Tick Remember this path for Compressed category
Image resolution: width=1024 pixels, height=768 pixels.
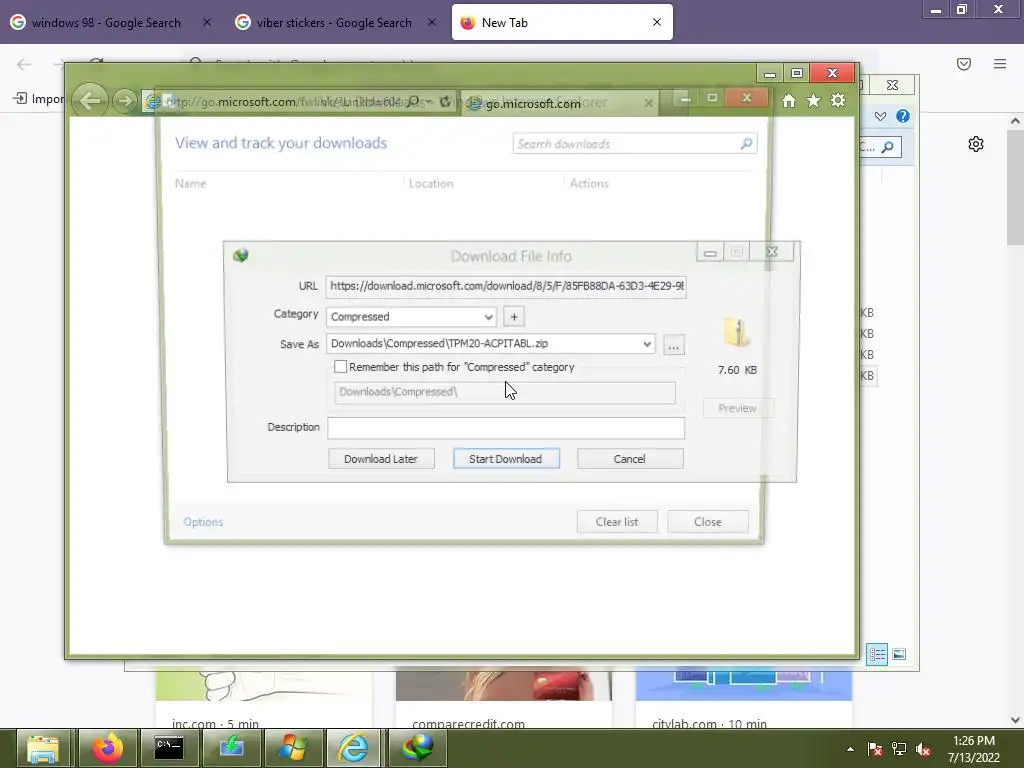pyautogui.click(x=340, y=367)
